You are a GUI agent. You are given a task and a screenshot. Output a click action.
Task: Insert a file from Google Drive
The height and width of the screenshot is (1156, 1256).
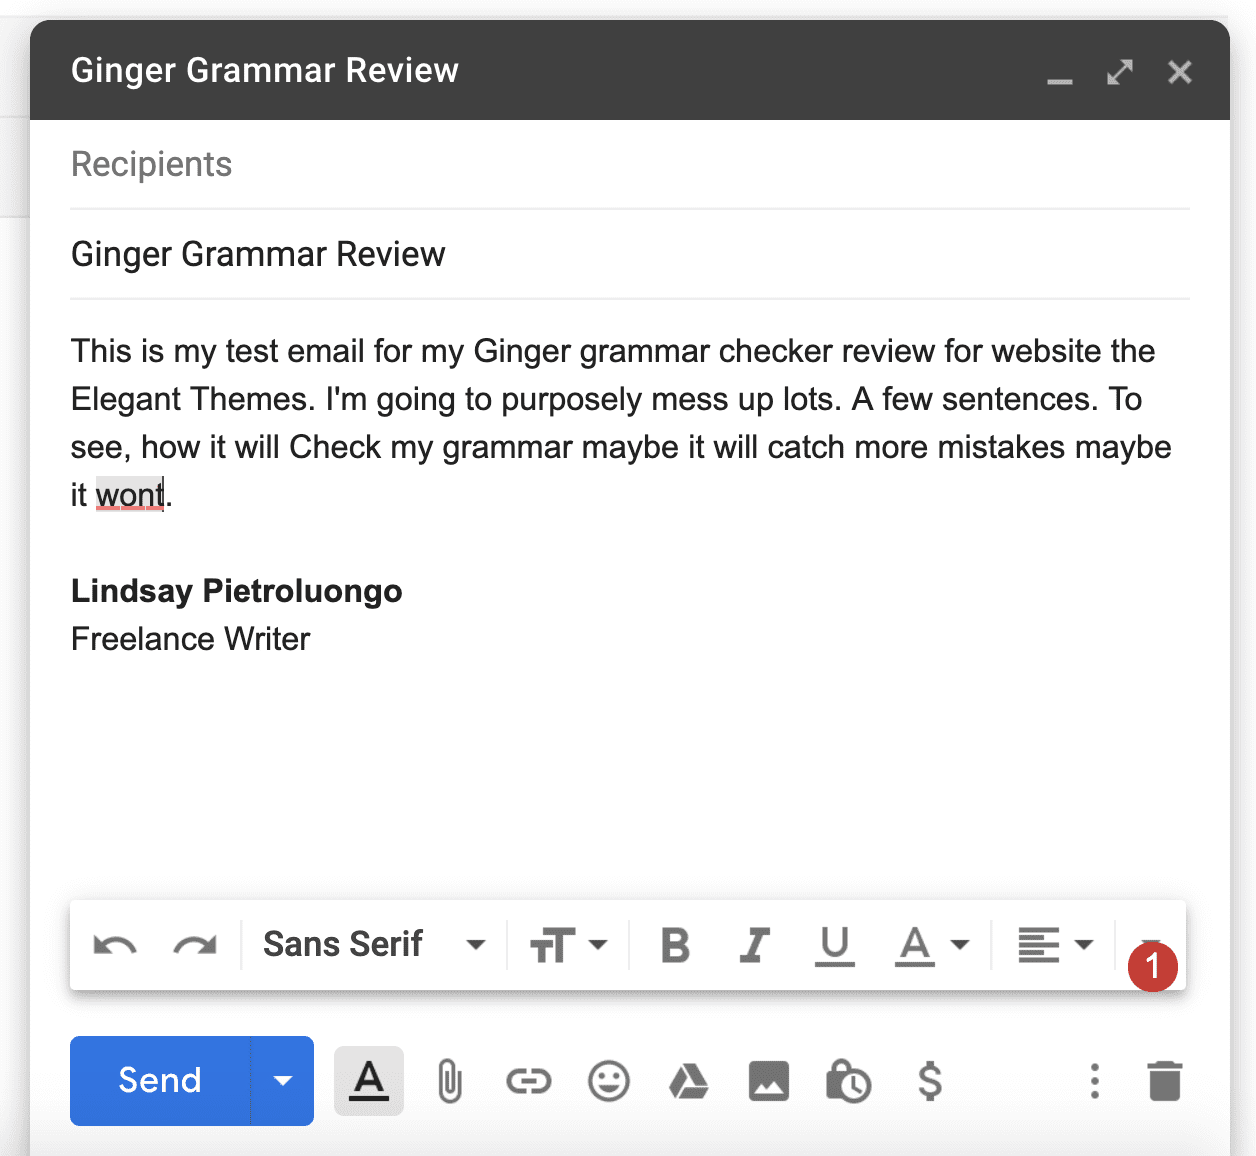(689, 1081)
